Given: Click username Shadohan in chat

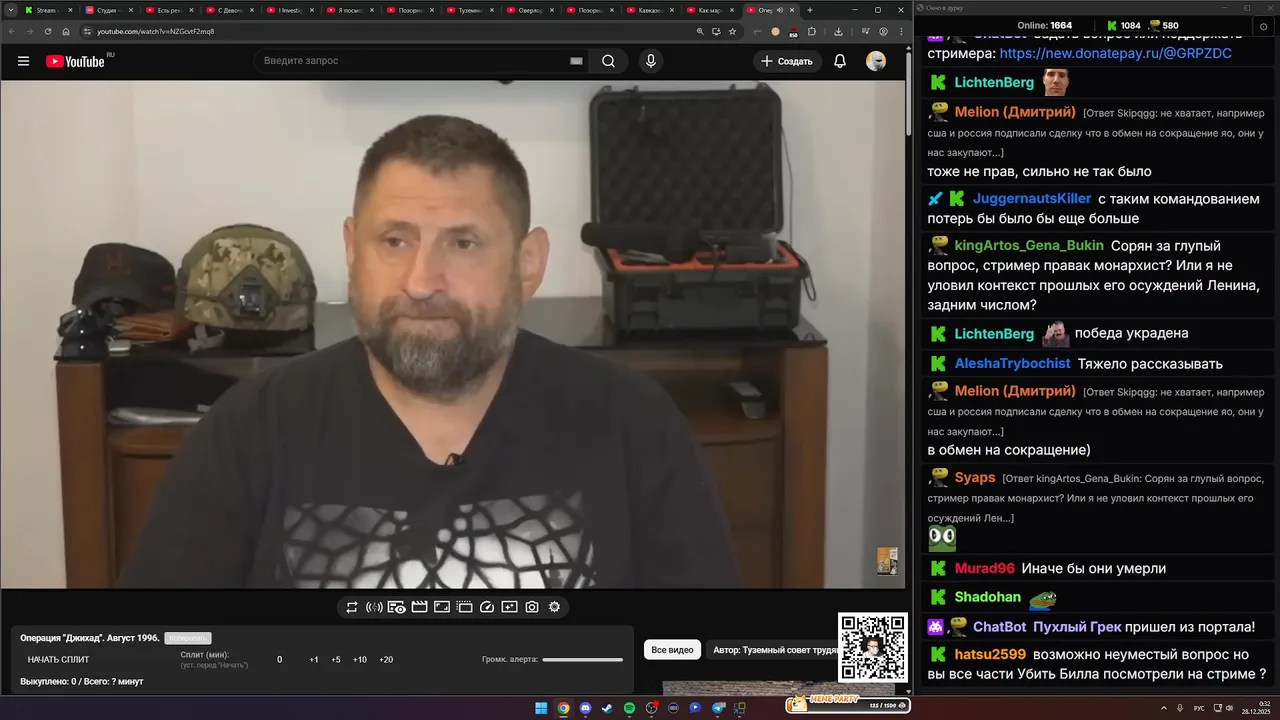Looking at the screenshot, I should (987, 598).
